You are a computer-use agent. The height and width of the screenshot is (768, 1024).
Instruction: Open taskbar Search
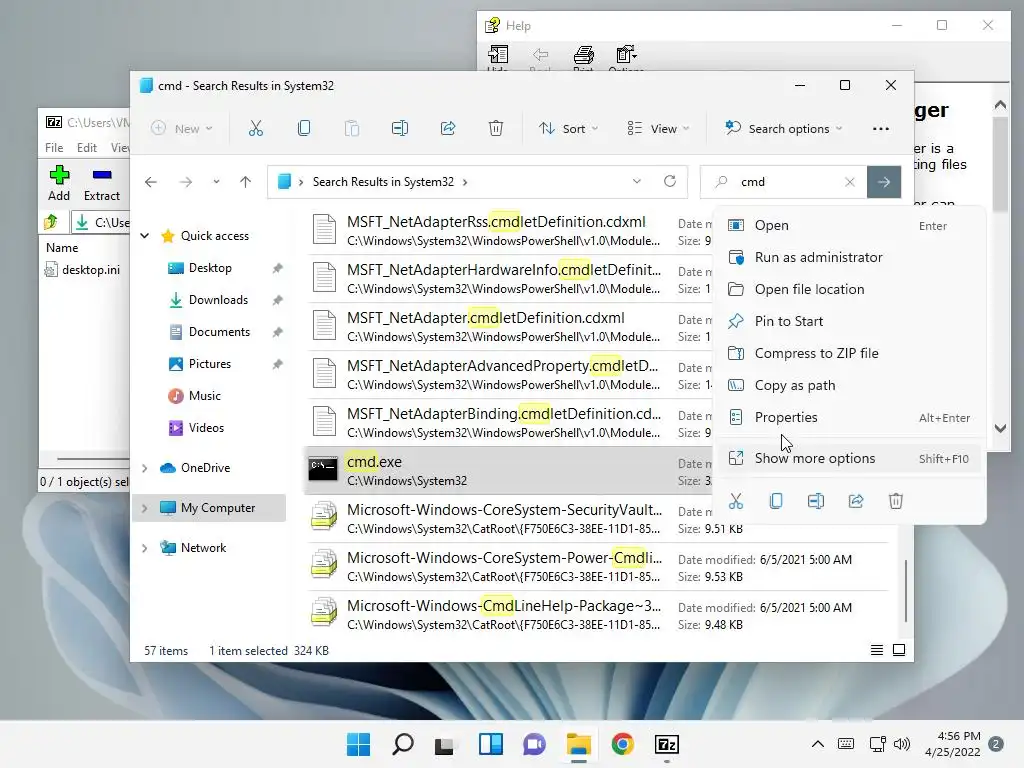coord(402,744)
